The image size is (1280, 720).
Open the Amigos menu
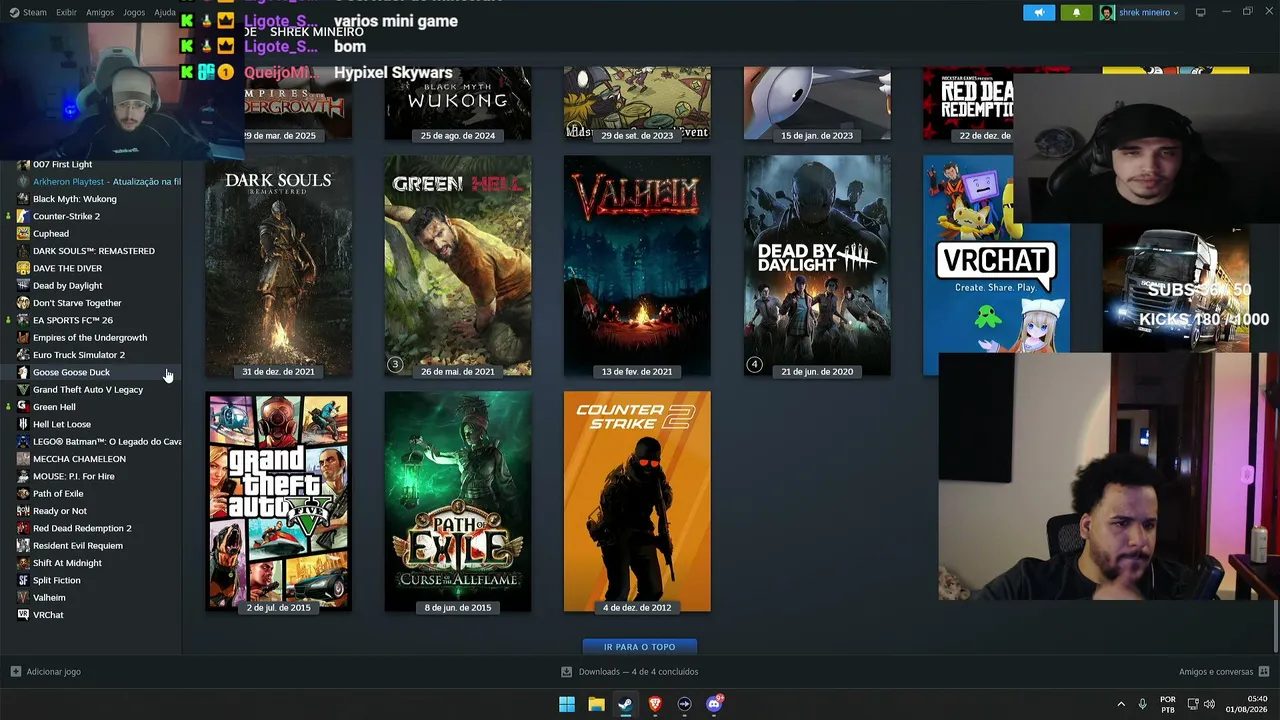[100, 13]
